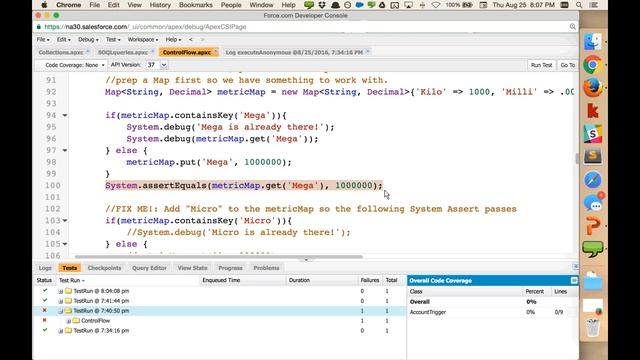Open the Trash in the Dock
The height and width of the screenshot is (360, 640).
click(x=593, y=327)
